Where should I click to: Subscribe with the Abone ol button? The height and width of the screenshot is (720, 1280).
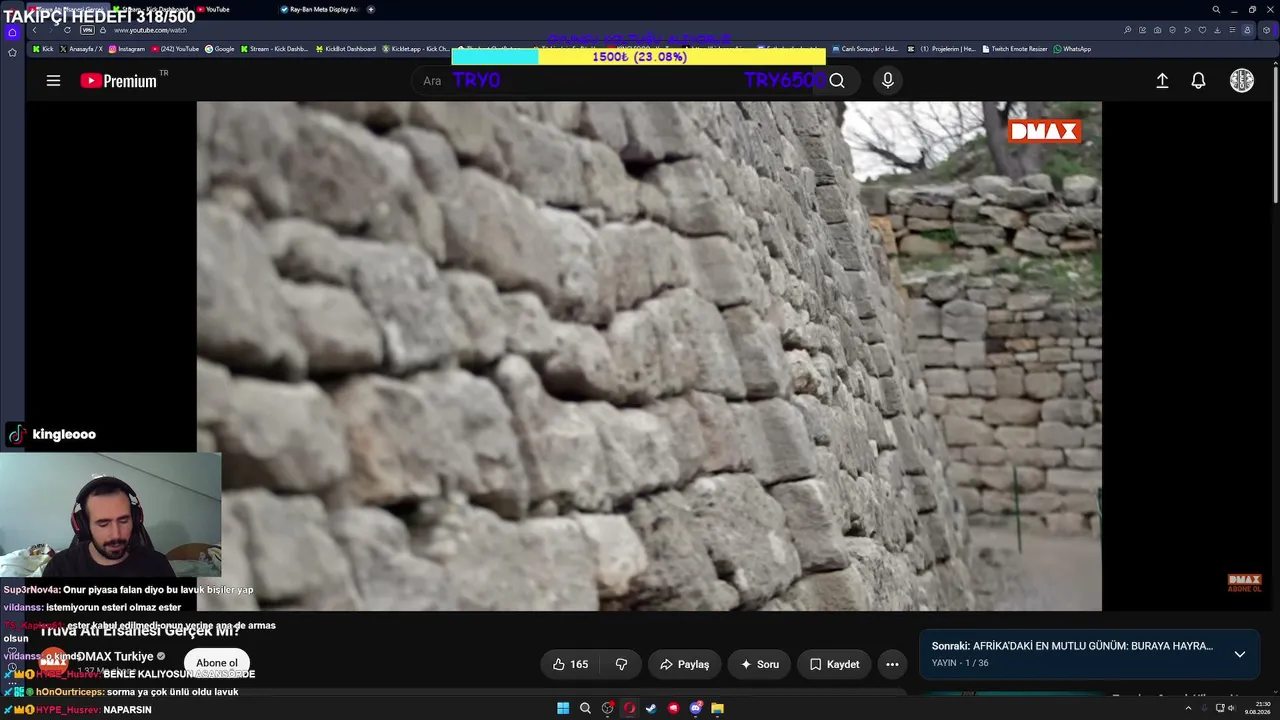coord(217,663)
